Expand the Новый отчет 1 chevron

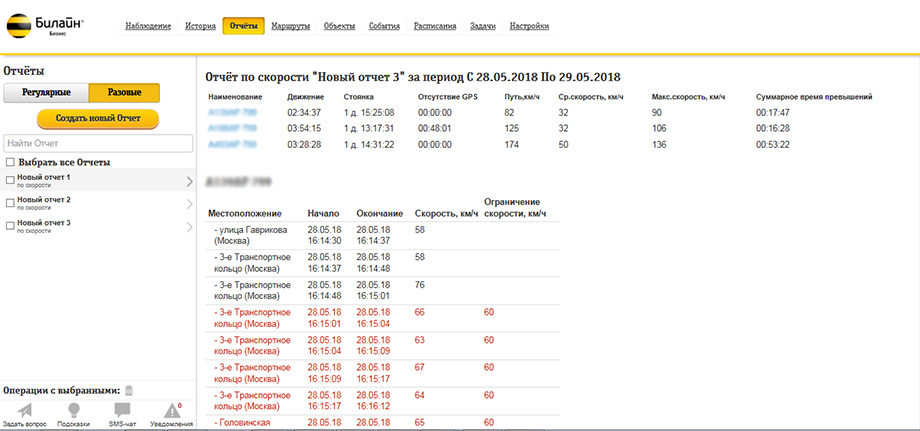[x=189, y=181]
